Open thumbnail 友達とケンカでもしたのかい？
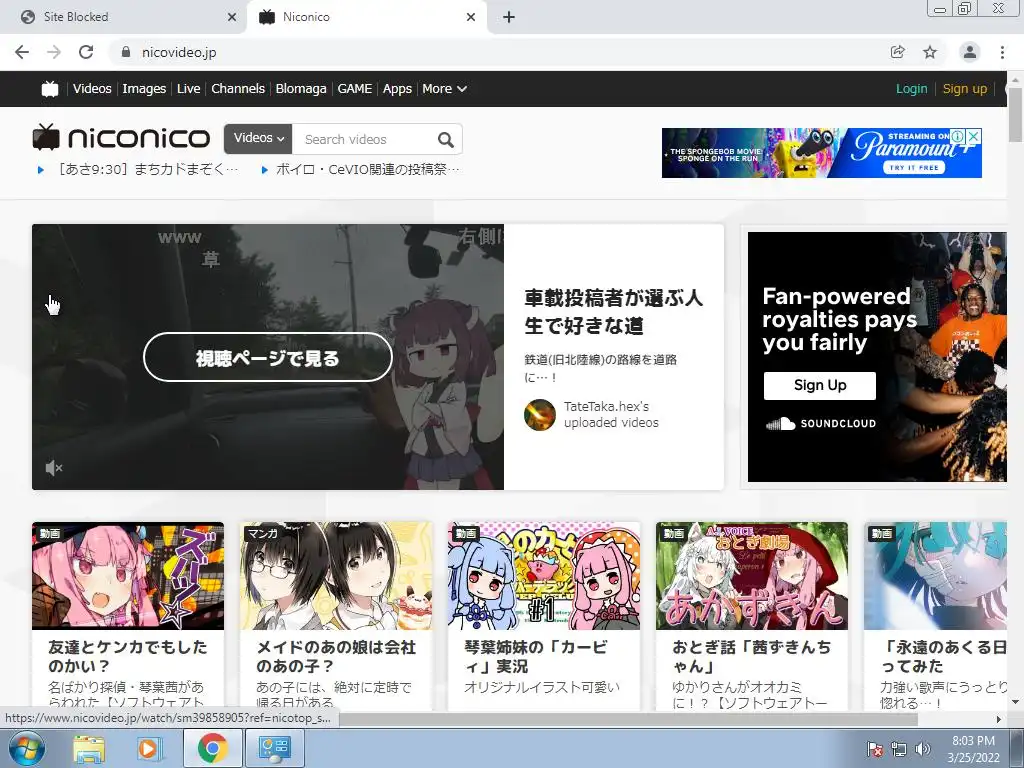Viewport: 1024px width, 768px height. 128,576
